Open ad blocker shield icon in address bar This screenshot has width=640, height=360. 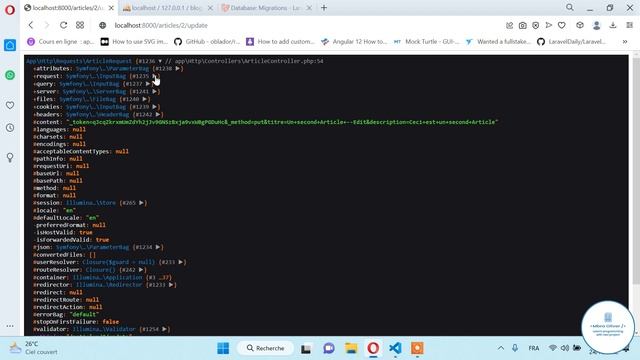536,25
